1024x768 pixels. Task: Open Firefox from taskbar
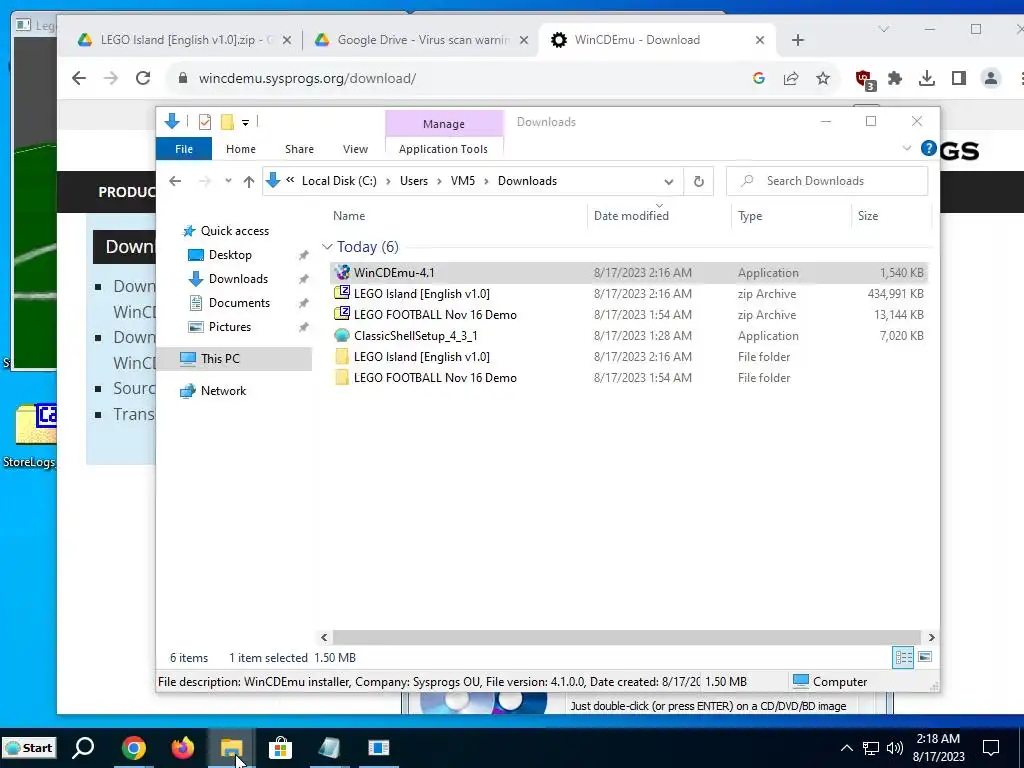click(183, 748)
